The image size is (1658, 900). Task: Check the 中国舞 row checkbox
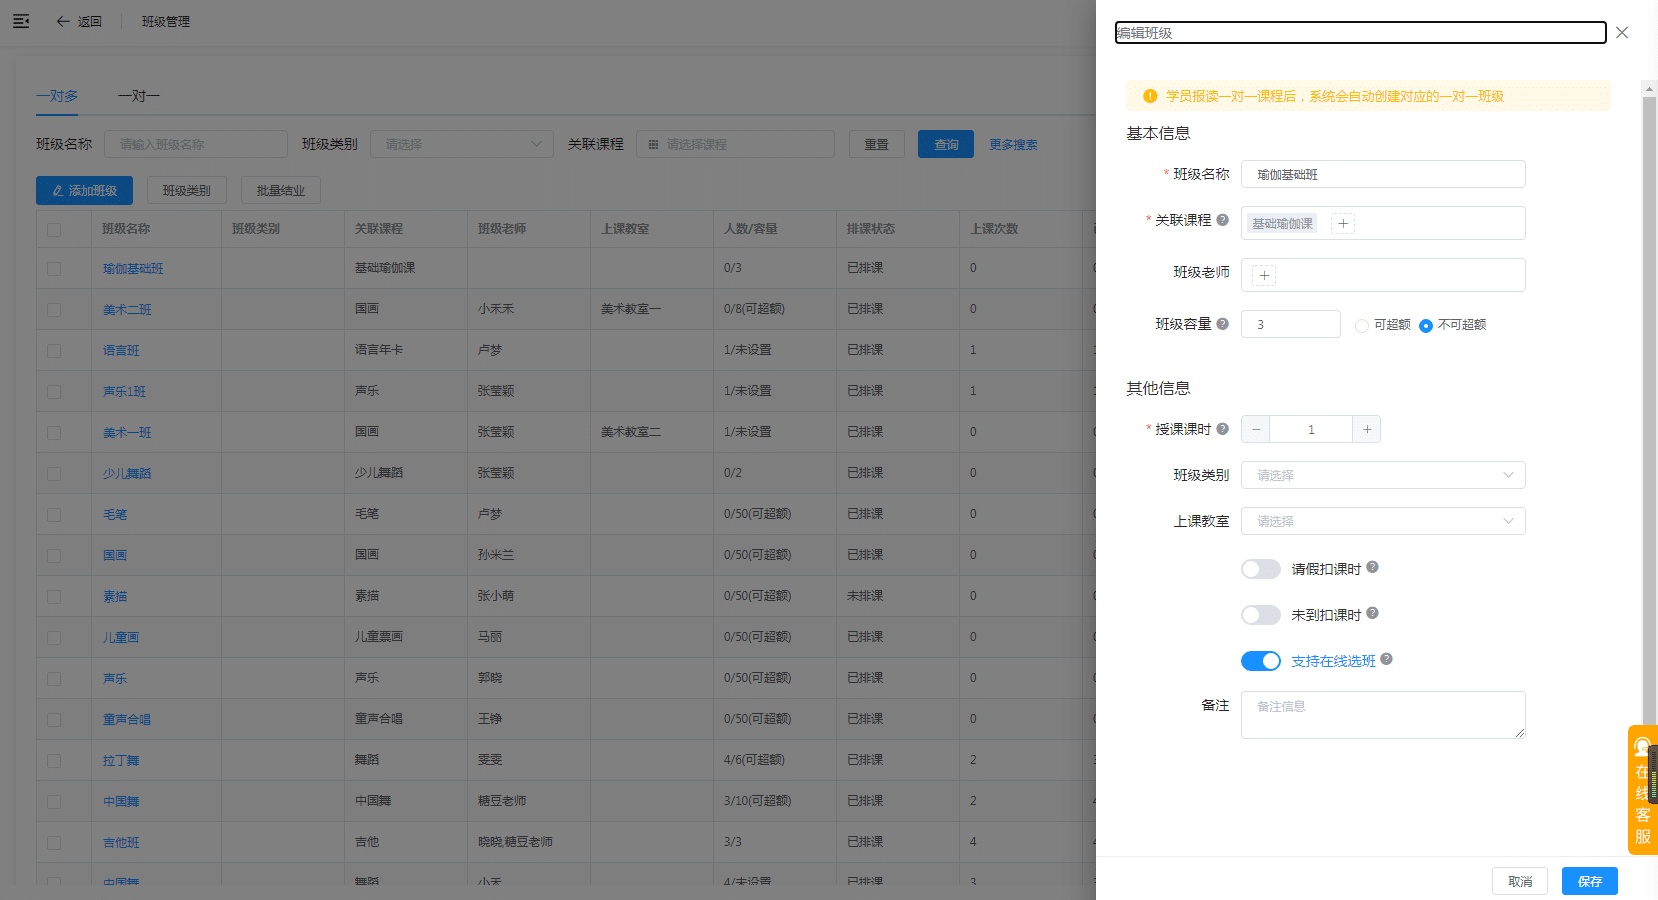click(x=54, y=802)
